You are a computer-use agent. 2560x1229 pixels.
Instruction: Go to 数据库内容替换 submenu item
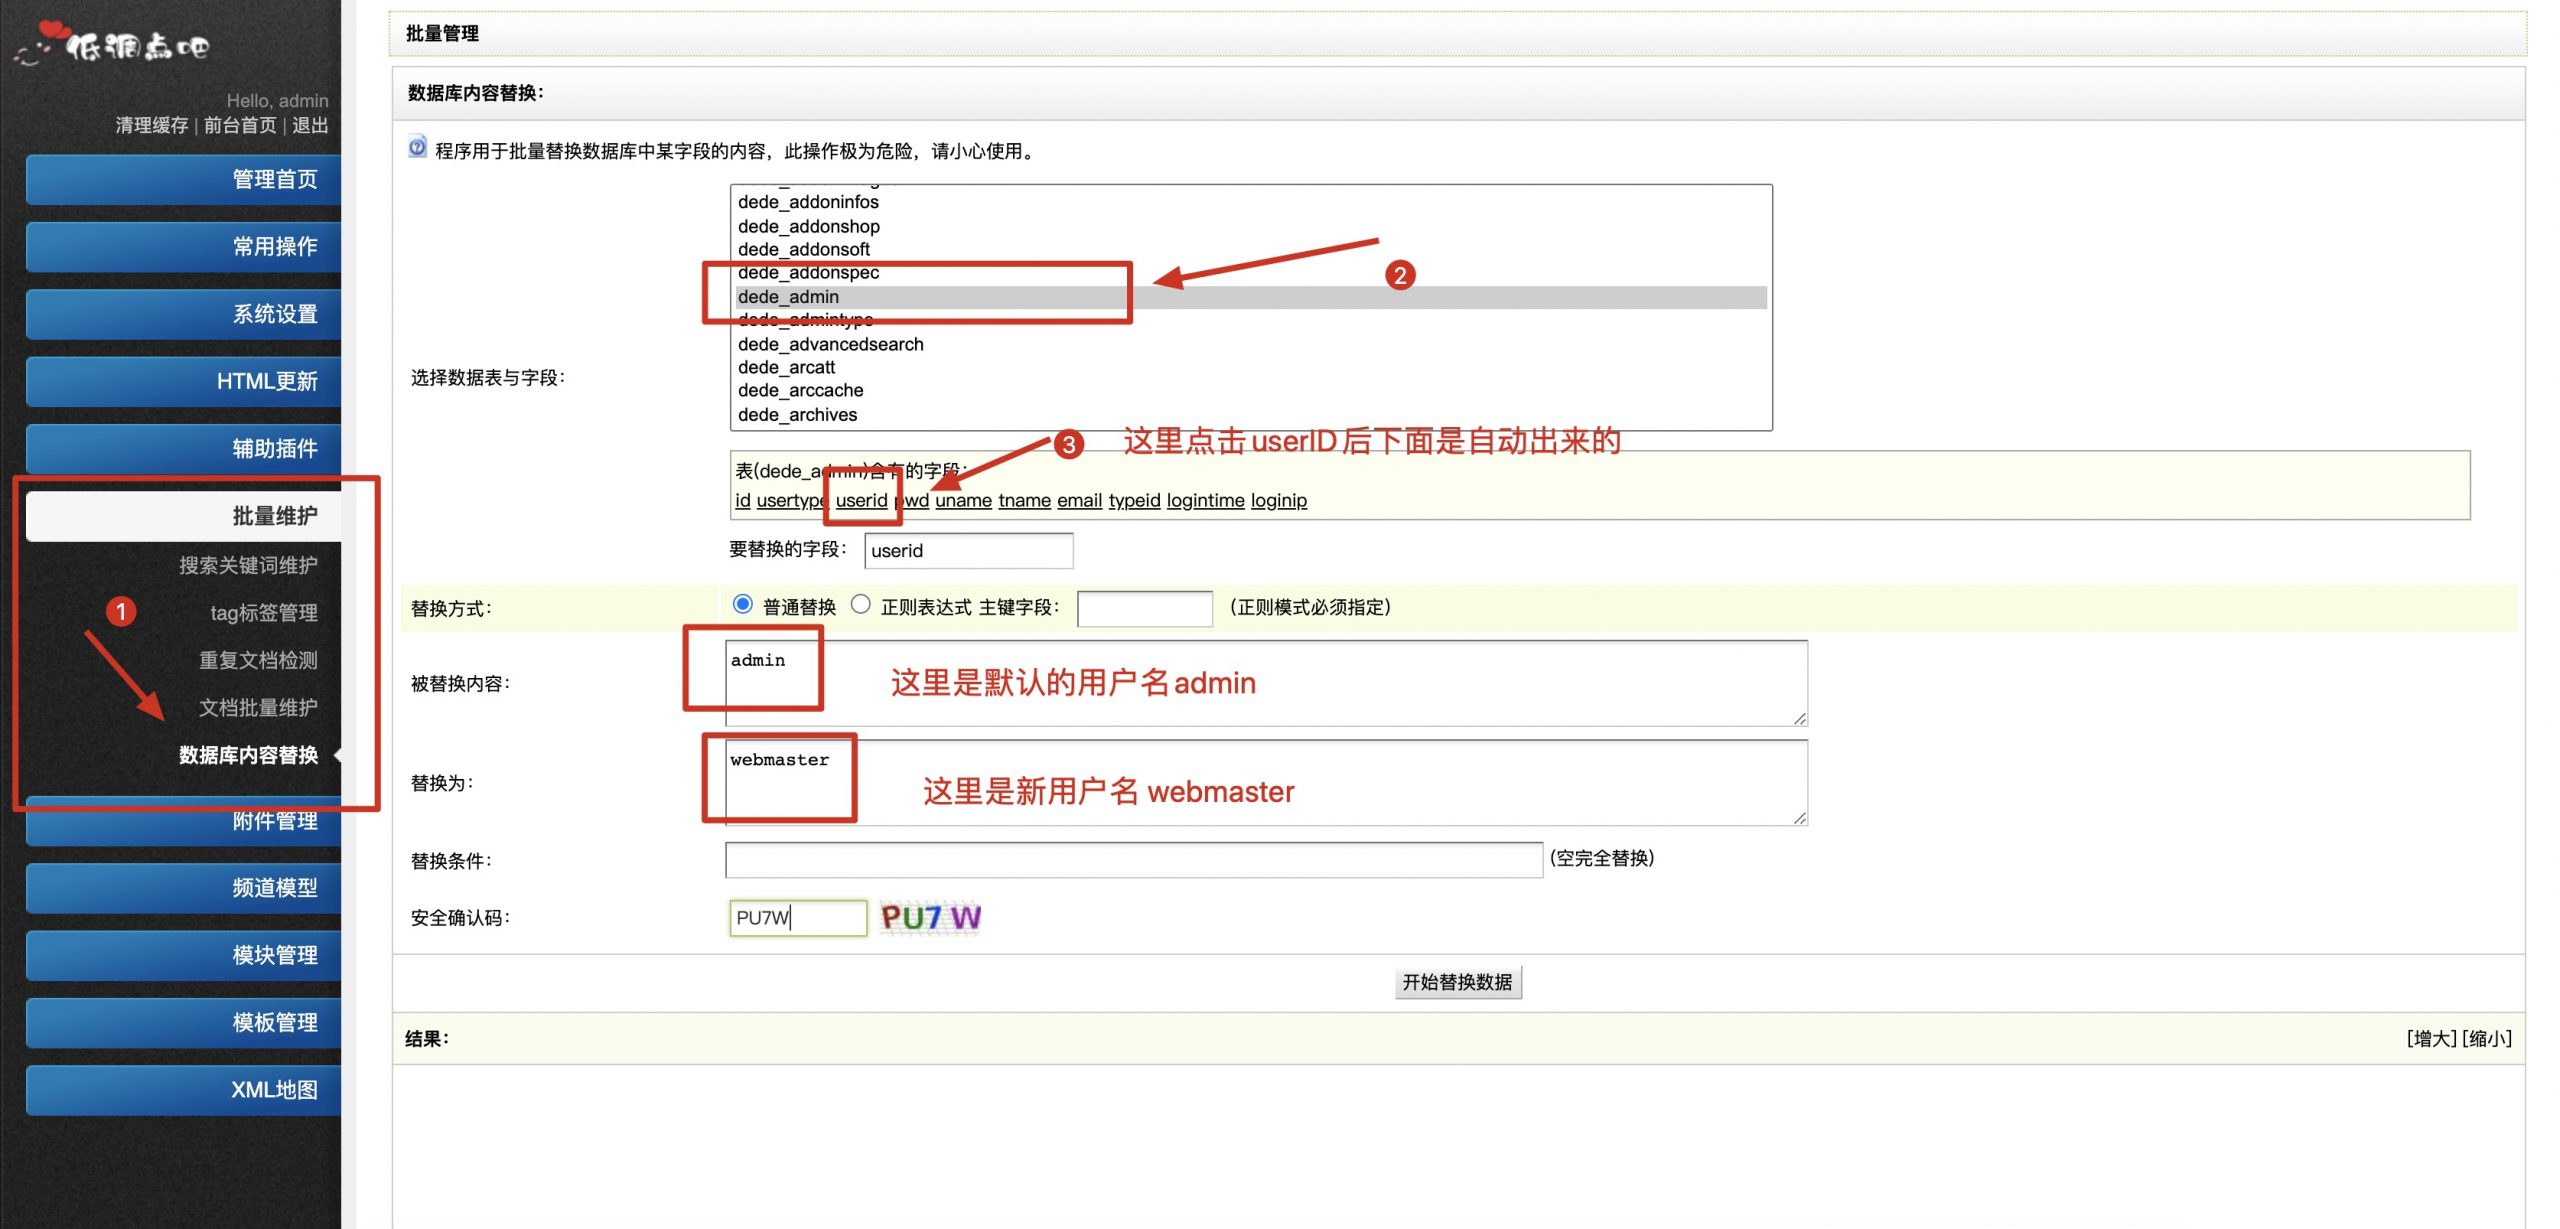click(248, 755)
